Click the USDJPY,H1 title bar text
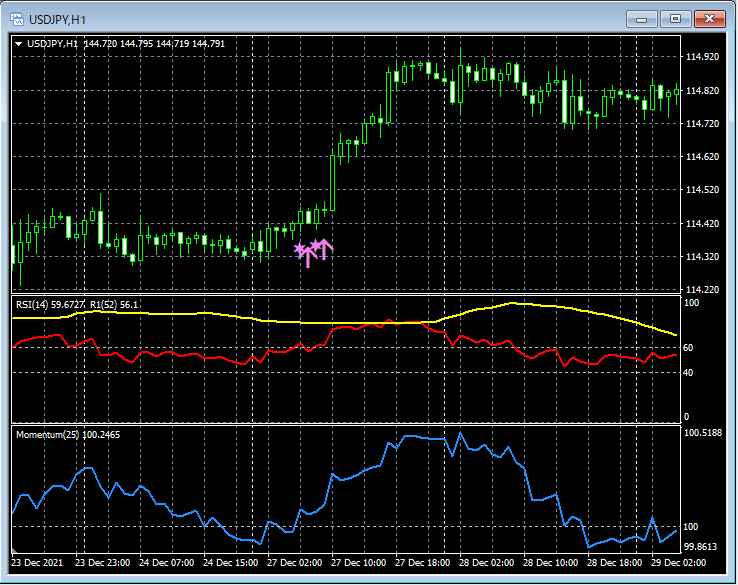This screenshot has width=738, height=585. coord(58,19)
